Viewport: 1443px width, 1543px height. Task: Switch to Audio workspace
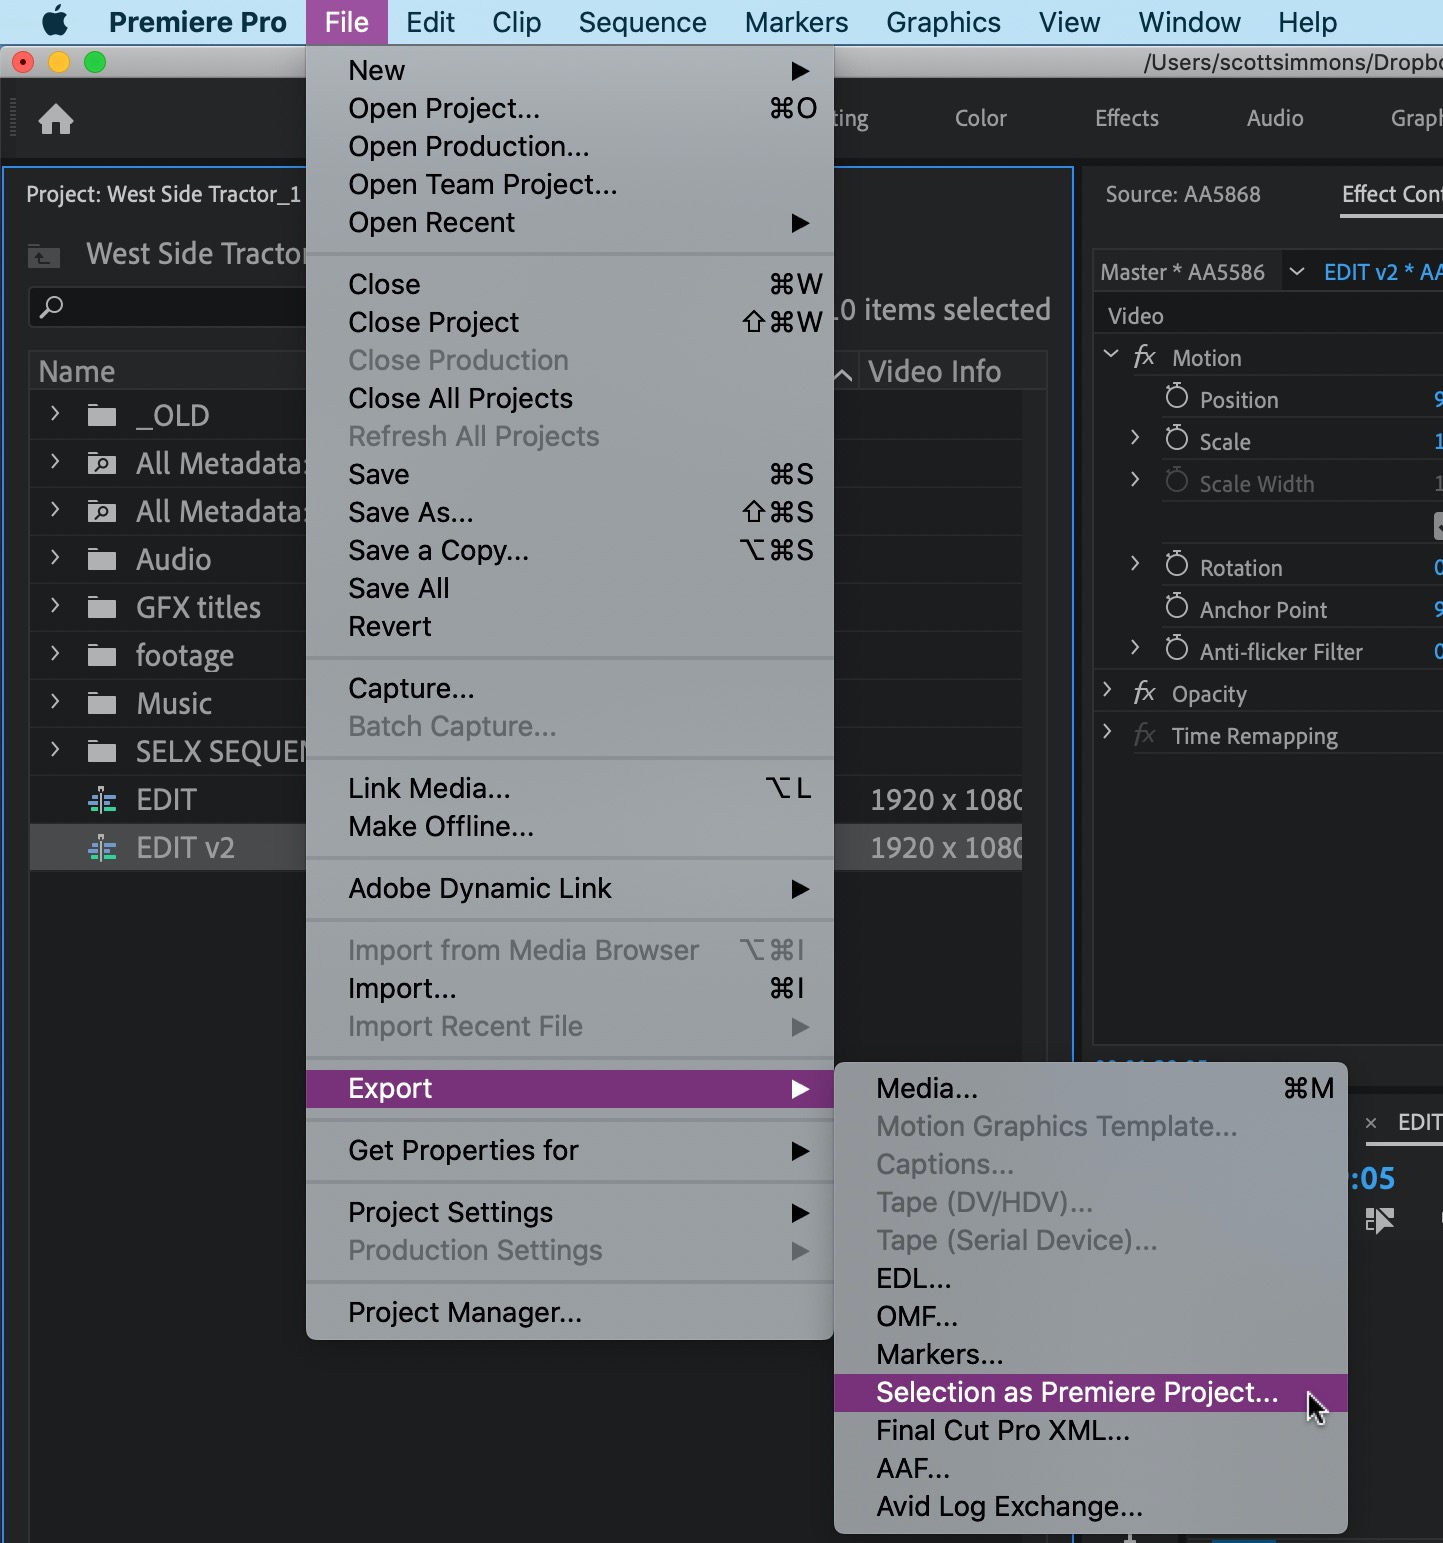1275,118
